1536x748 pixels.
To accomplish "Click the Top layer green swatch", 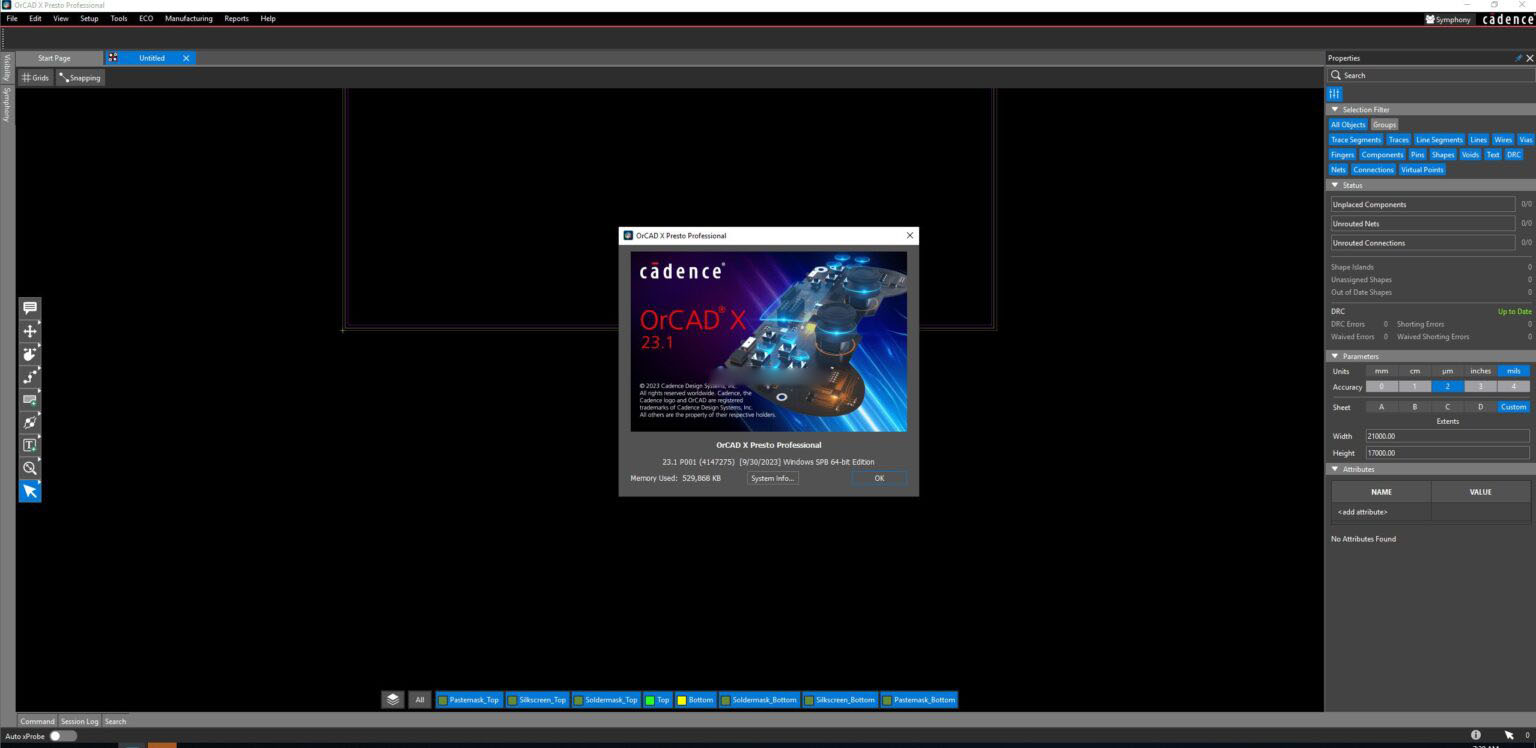I will pyautogui.click(x=650, y=700).
